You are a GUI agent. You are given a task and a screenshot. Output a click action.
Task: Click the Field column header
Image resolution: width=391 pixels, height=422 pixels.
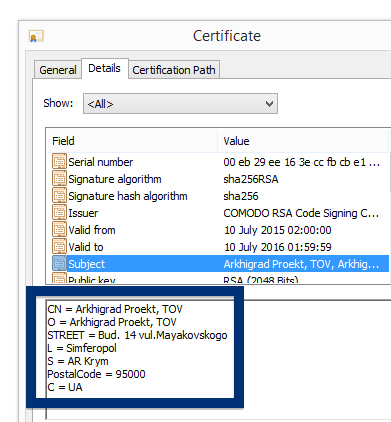[x=132, y=141]
